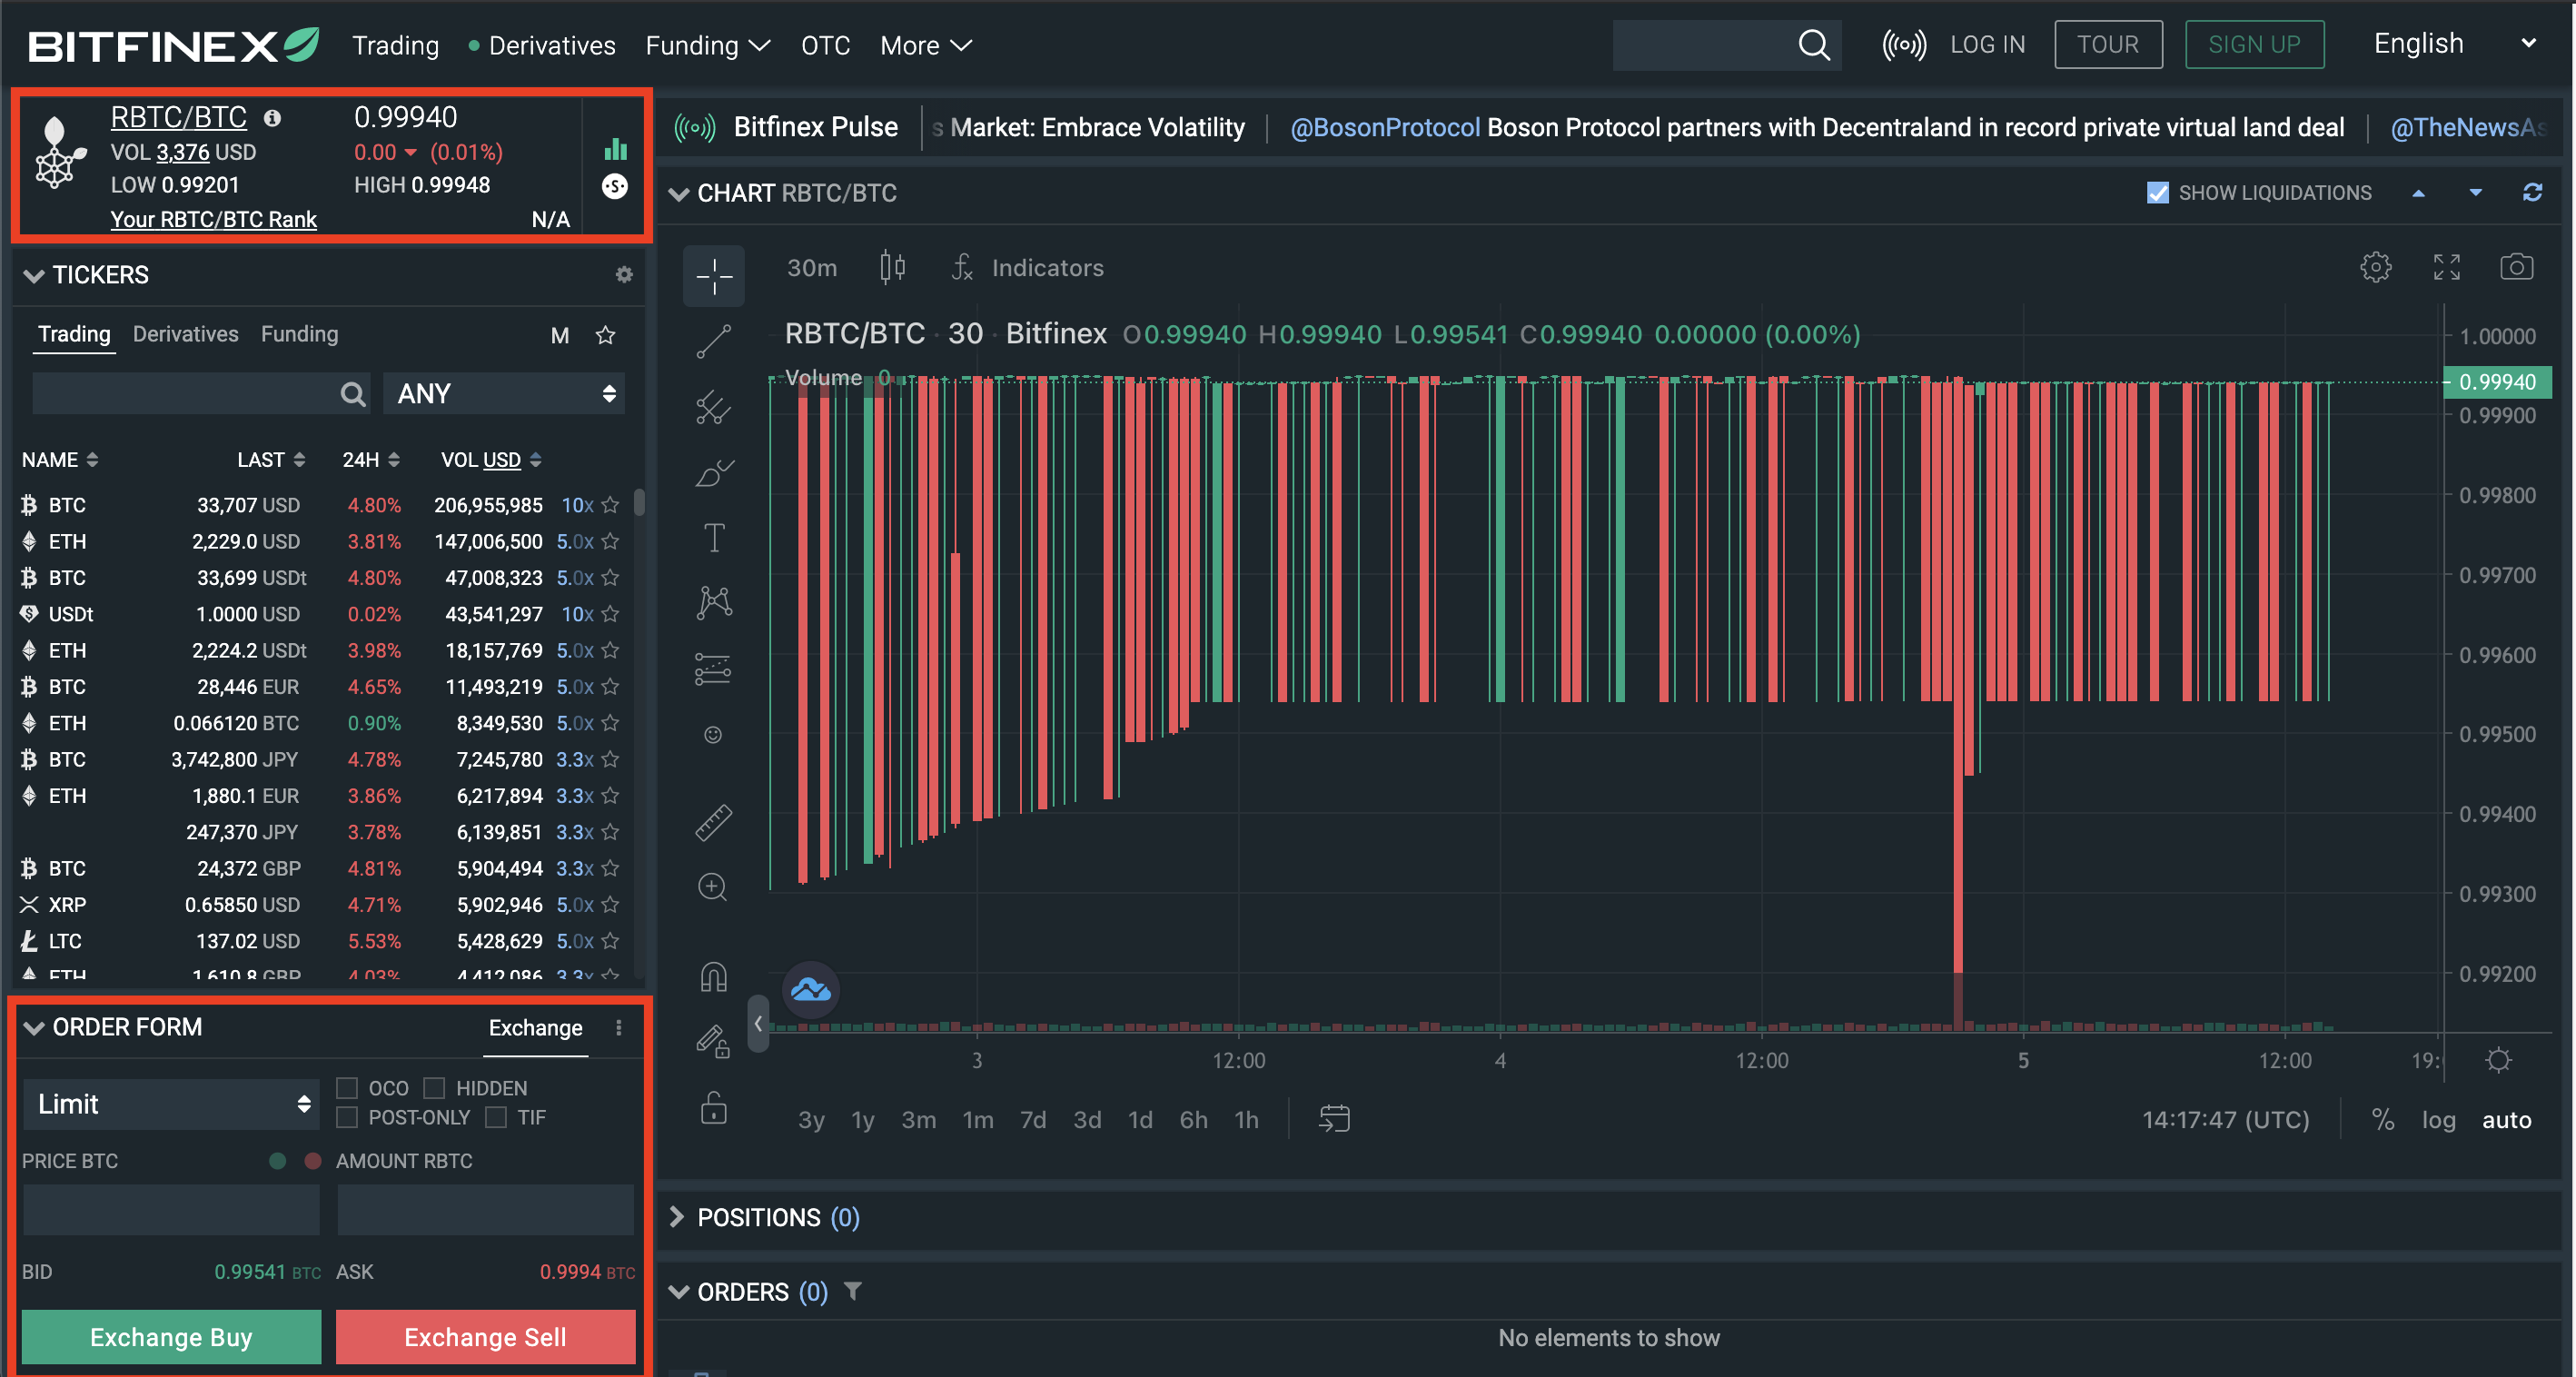Screen dimensions: 2576x1377
Task: Enable the OCO checkbox
Action: (x=347, y=1088)
